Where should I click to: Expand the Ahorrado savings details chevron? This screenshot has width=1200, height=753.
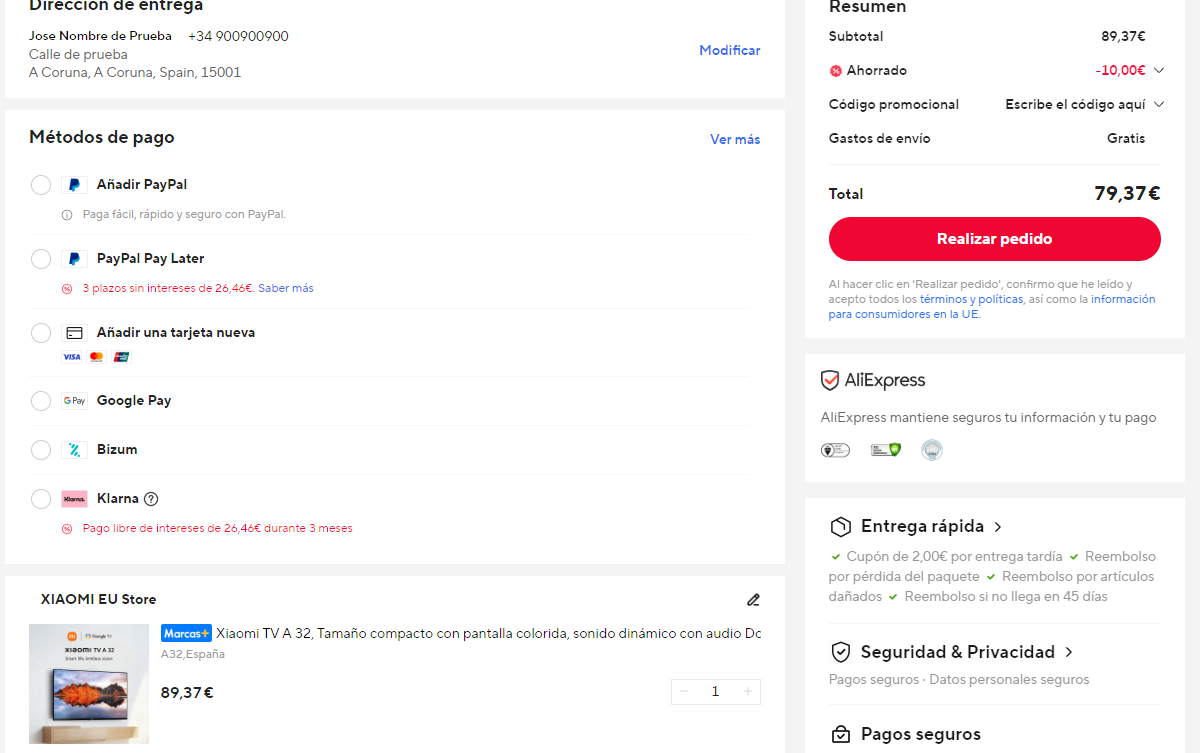[x=1159, y=70]
